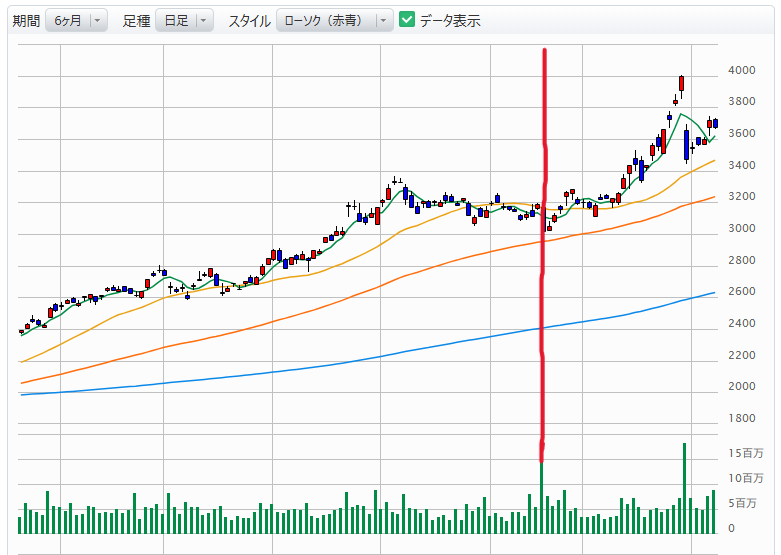The height and width of the screenshot is (555, 781).
Task: Click the arrow on the 6ヶ月 selector
Action: 97,20
